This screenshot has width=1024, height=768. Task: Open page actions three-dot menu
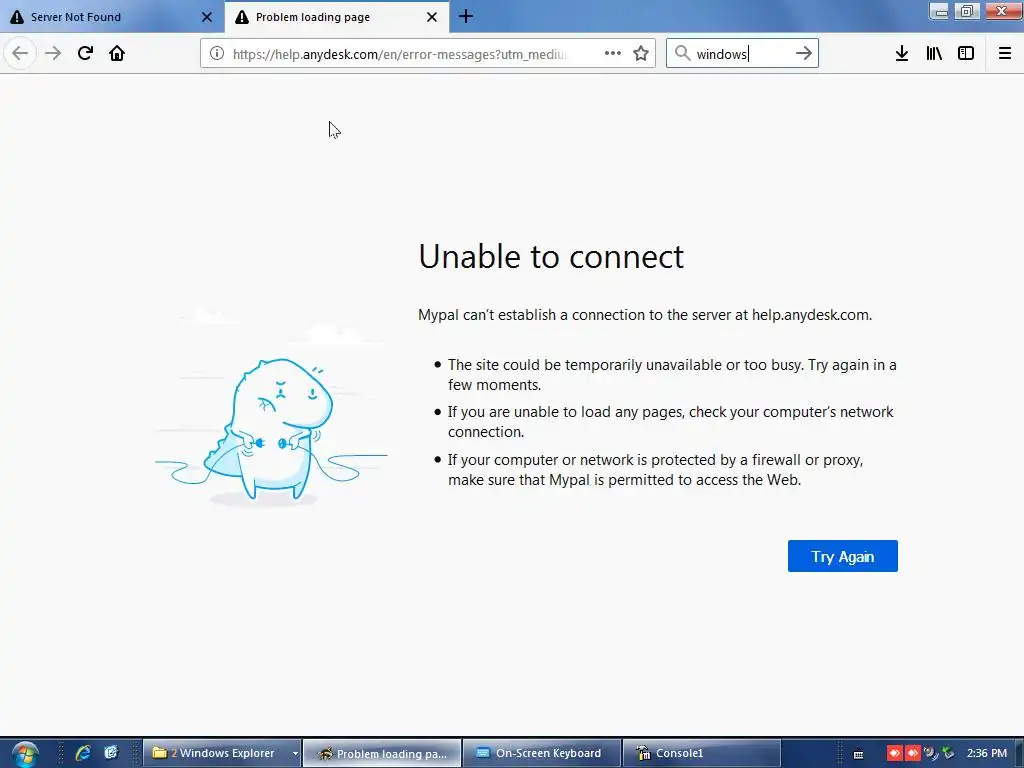(613, 54)
